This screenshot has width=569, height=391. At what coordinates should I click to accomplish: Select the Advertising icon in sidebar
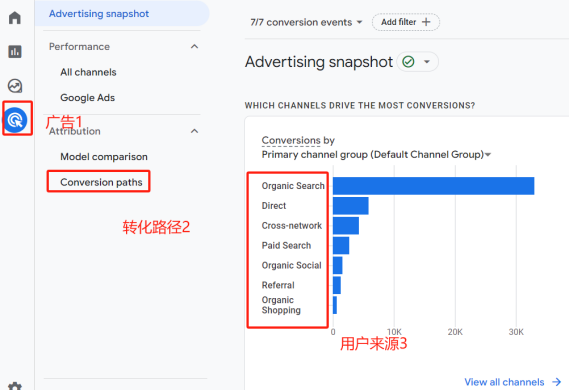pos(16,119)
